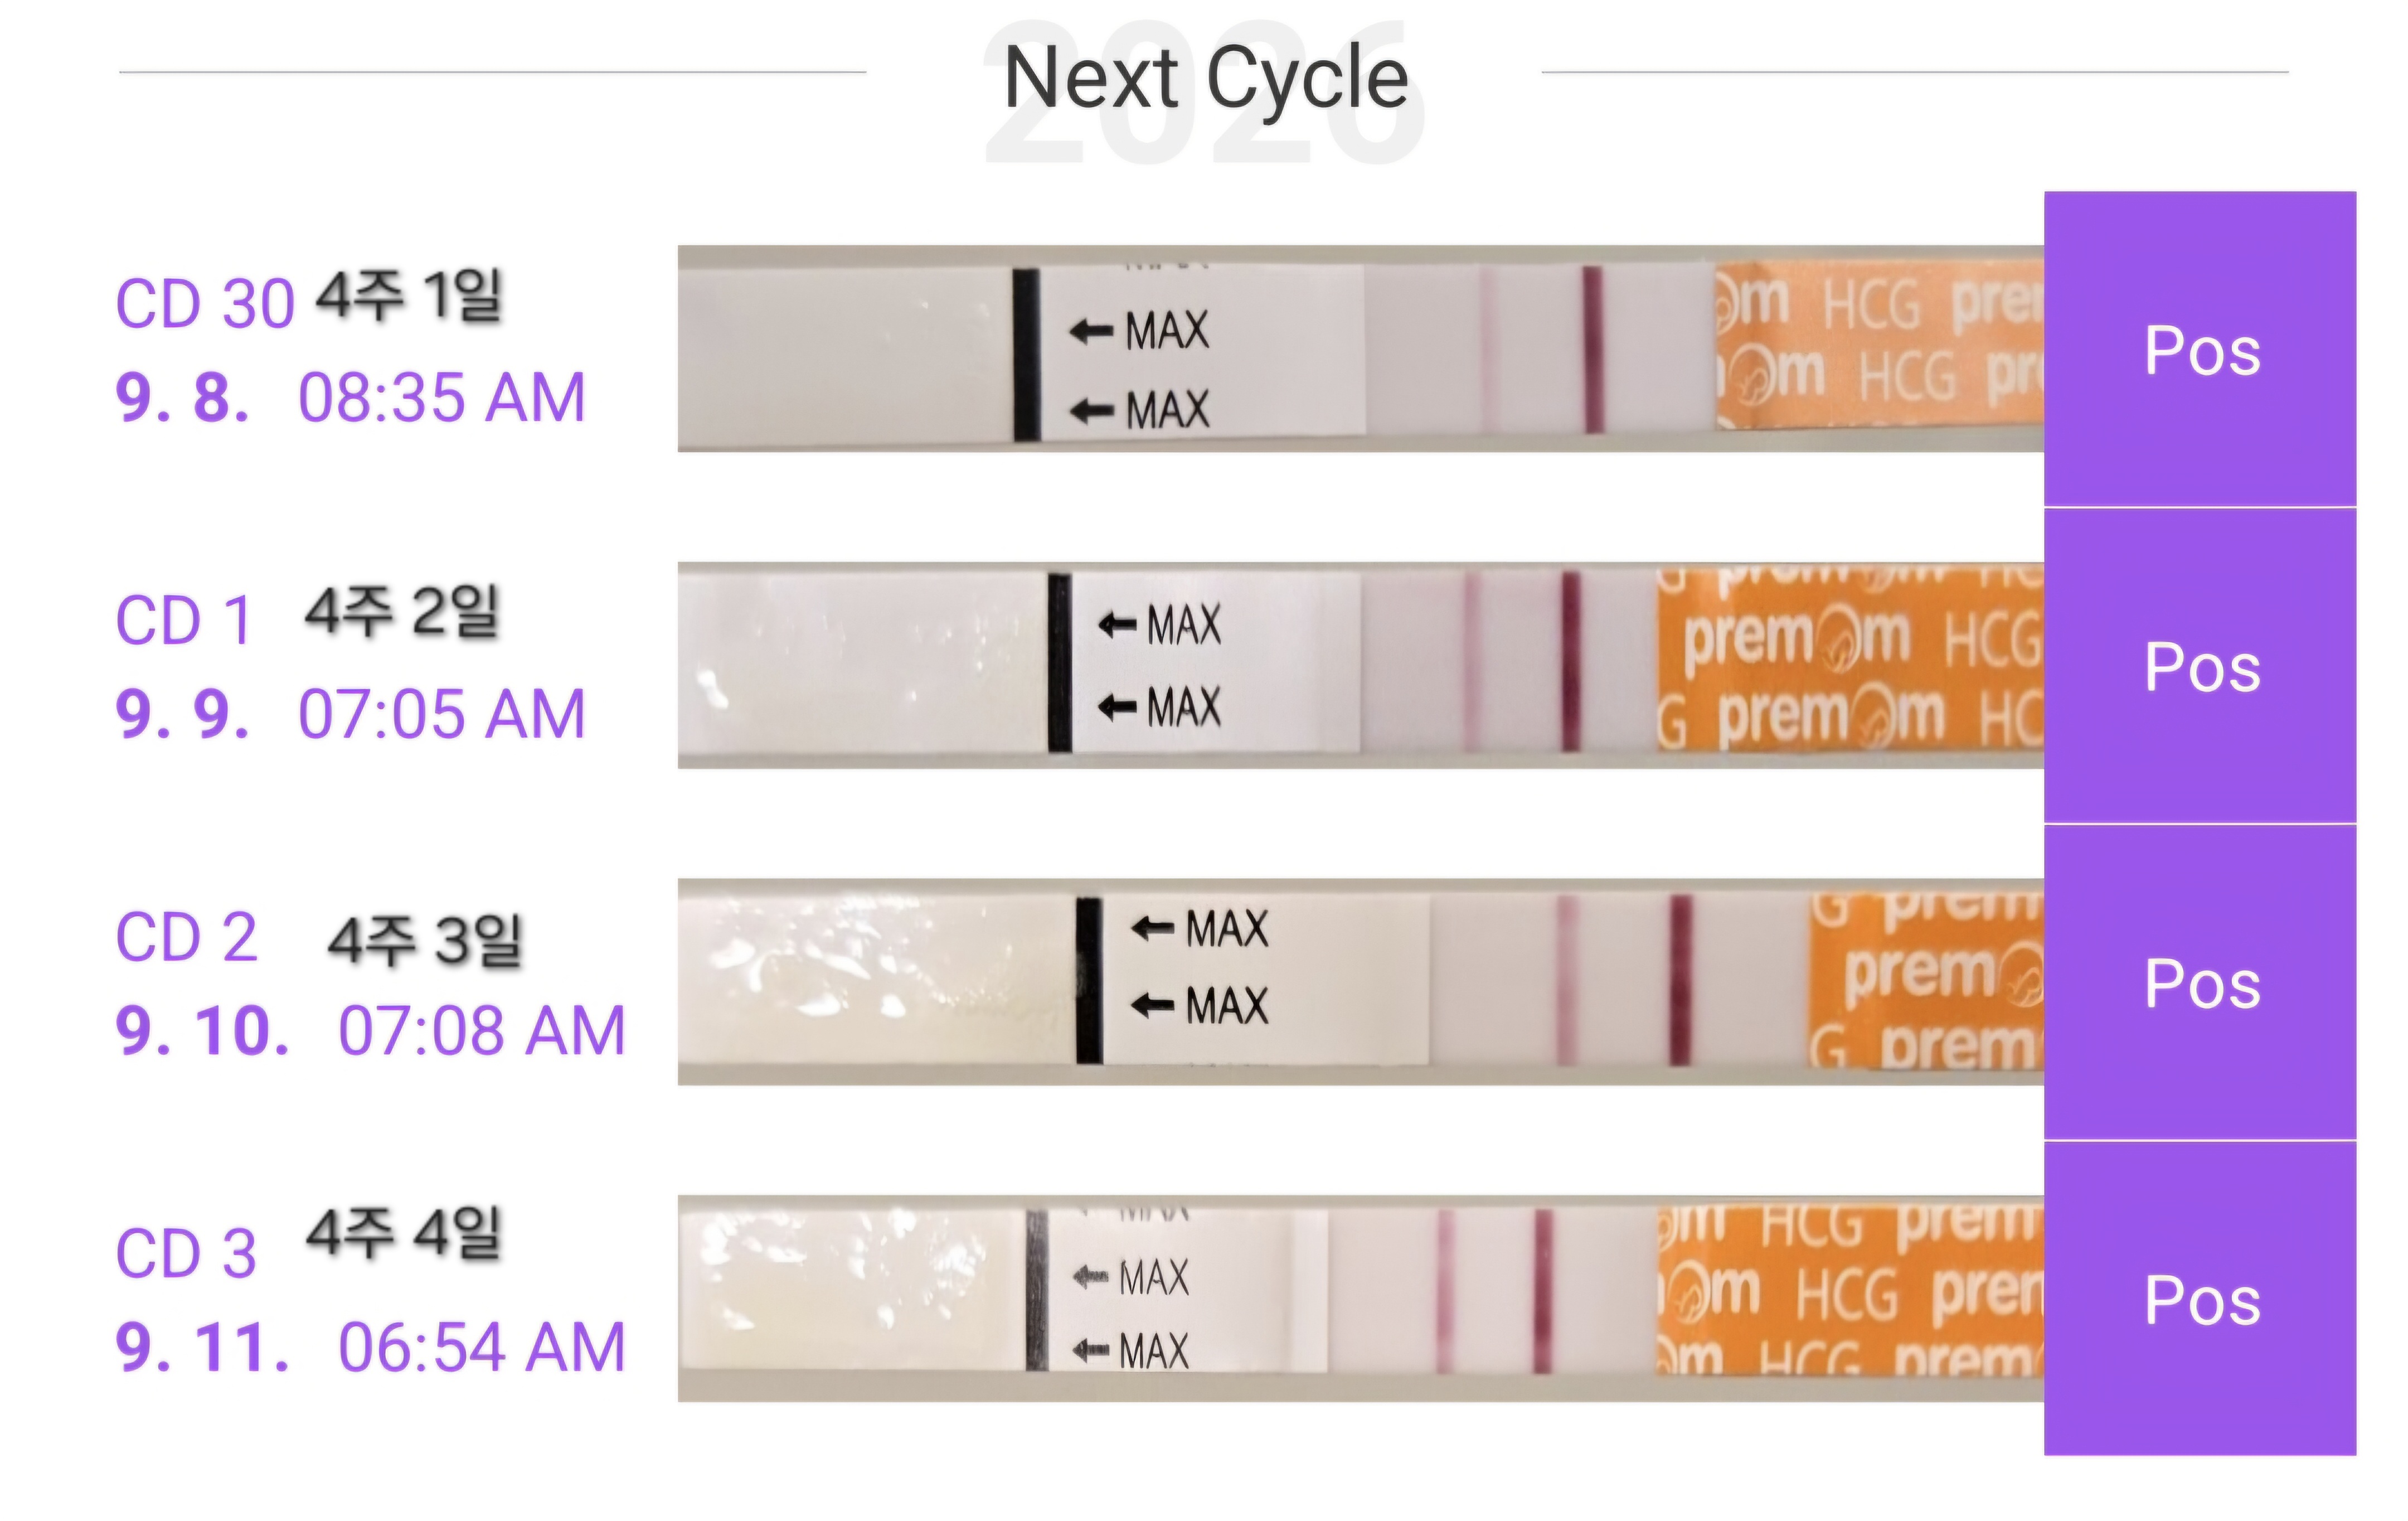Viewport: 2408px width, 1521px height.
Task: Tap the Pos result for CD 30
Action: tap(2200, 349)
